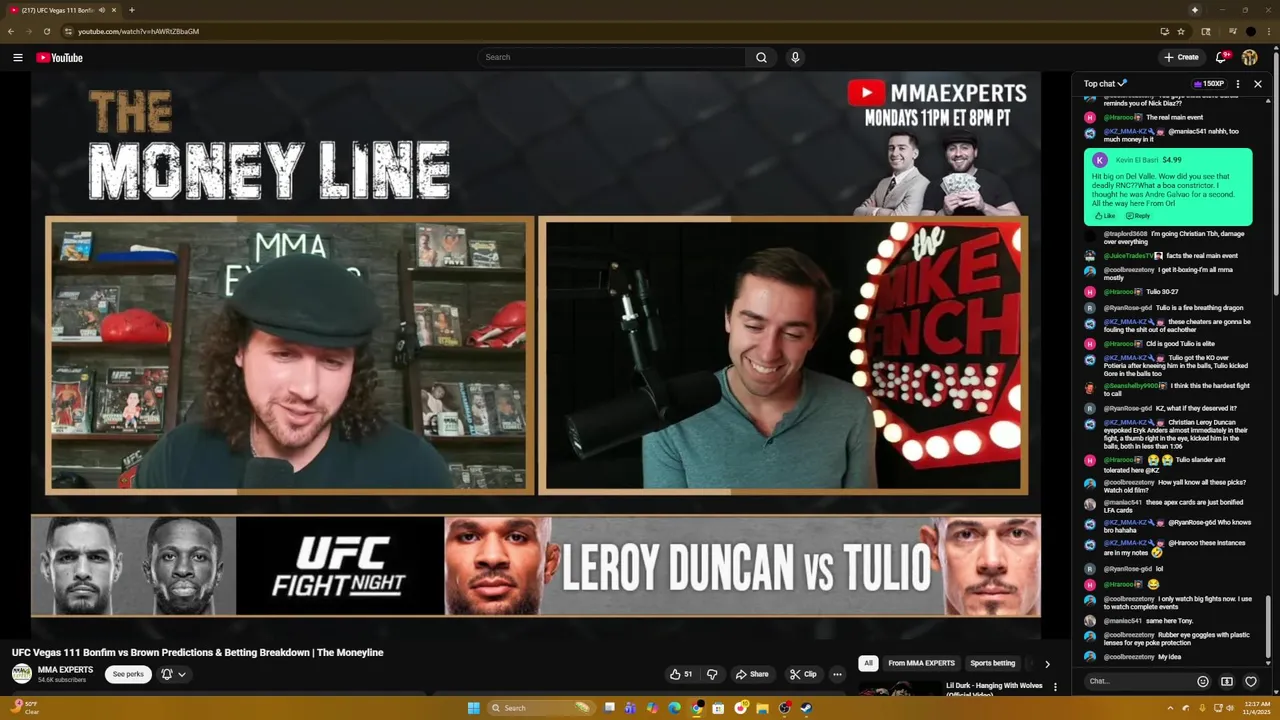Image resolution: width=1280 pixels, height=720 pixels.
Task: Click chat message 'Tulio 30-27'
Action: [1162, 292]
